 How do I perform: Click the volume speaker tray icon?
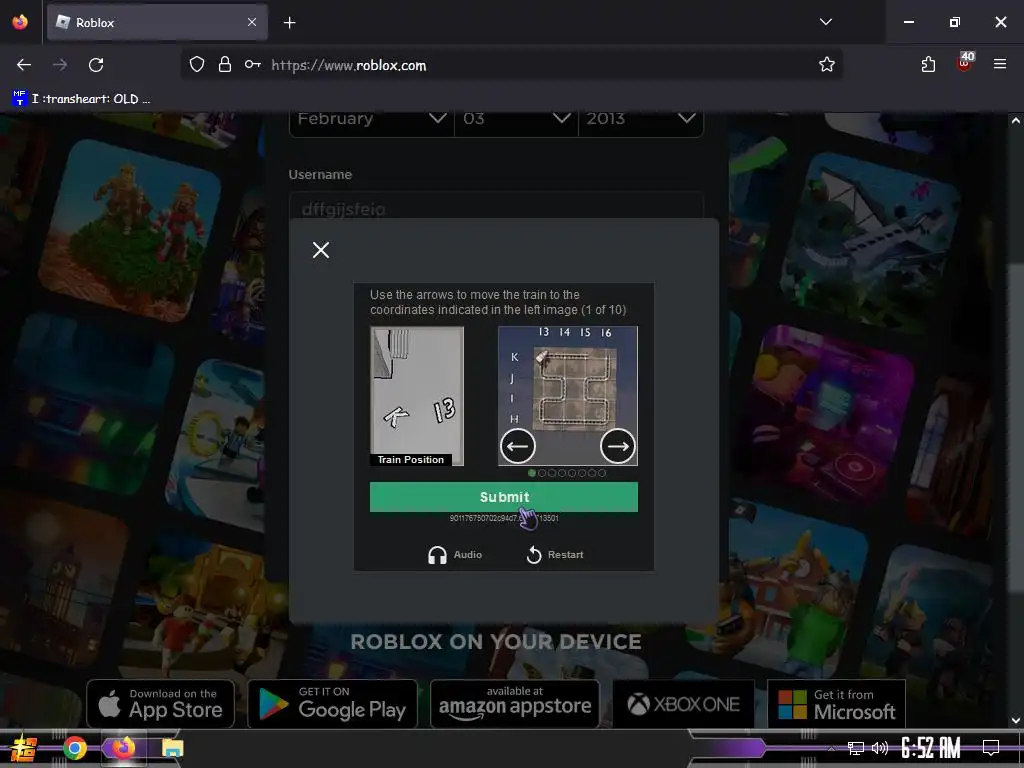pyautogui.click(x=880, y=748)
